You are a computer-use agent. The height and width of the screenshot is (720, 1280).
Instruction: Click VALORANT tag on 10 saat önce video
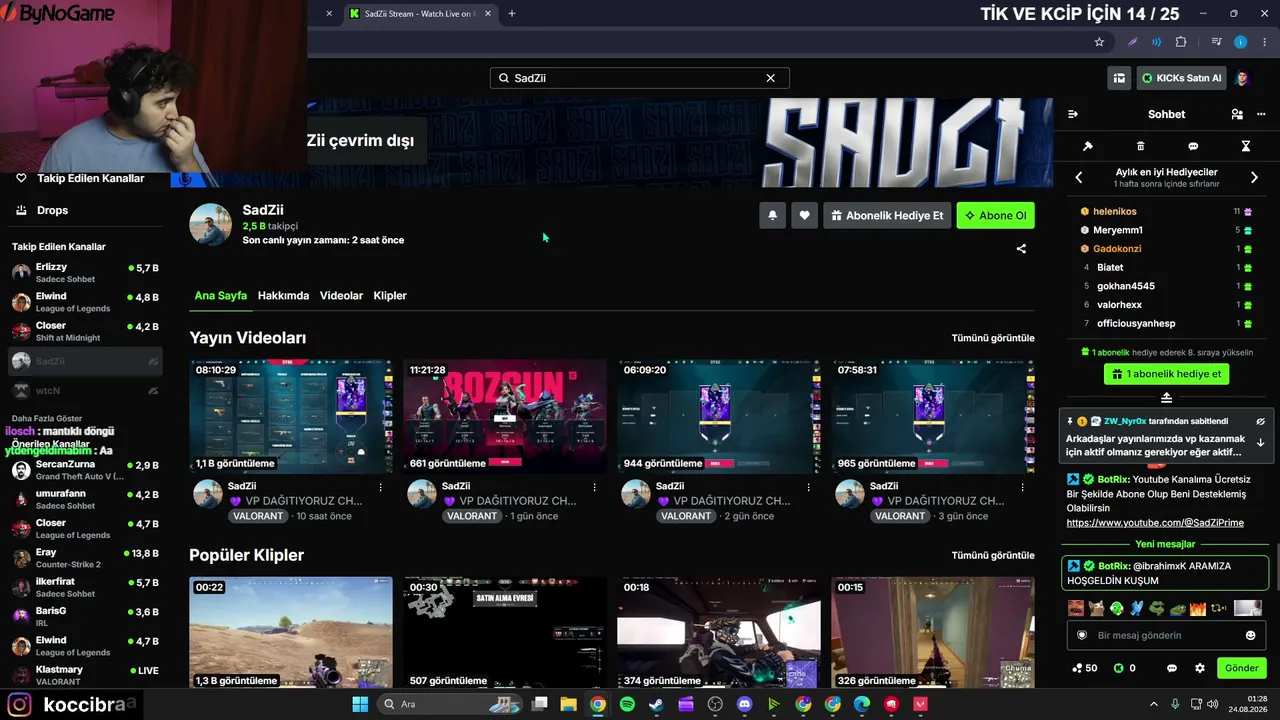(x=258, y=516)
